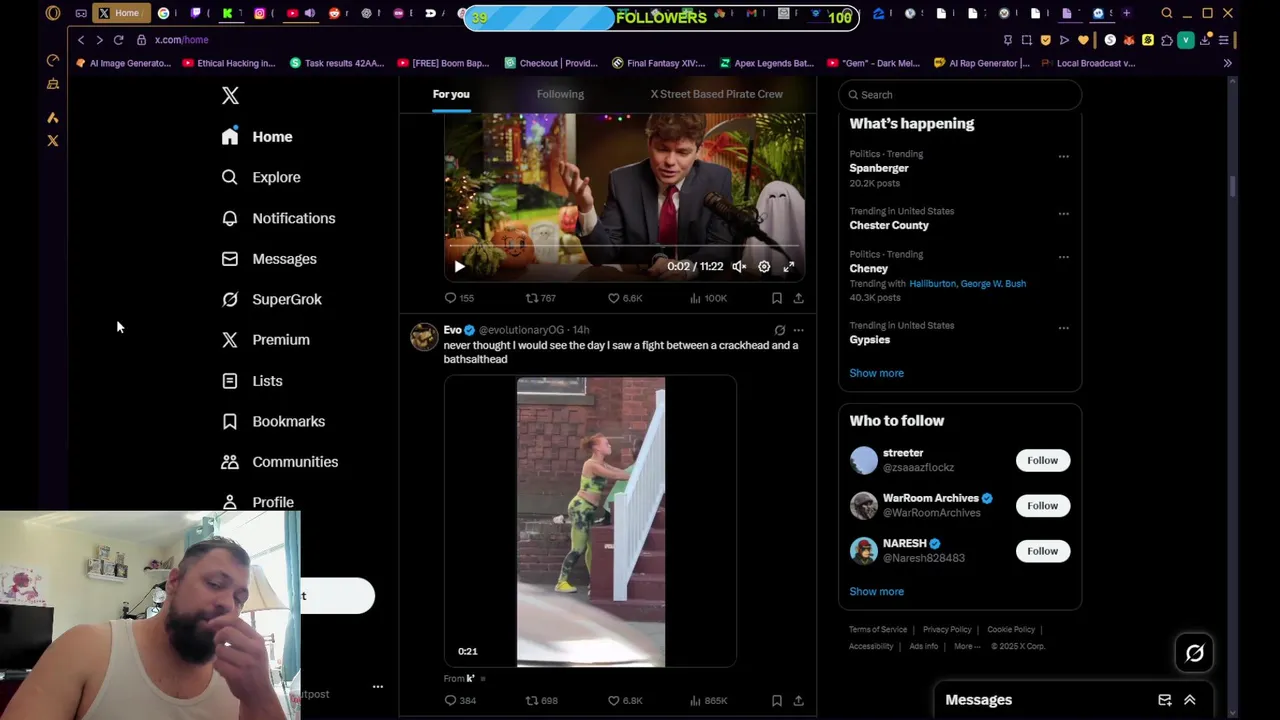Open Evo's profile avatar

coord(424,337)
